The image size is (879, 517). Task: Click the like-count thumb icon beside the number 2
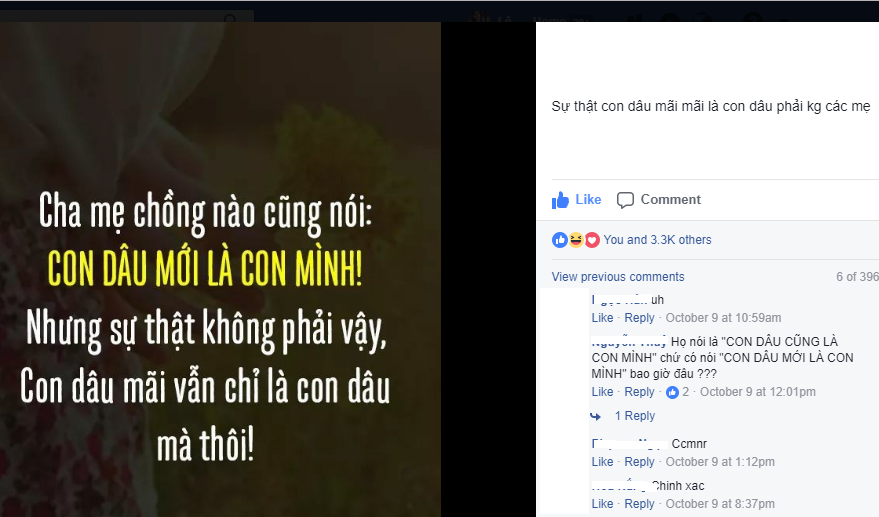coord(672,393)
